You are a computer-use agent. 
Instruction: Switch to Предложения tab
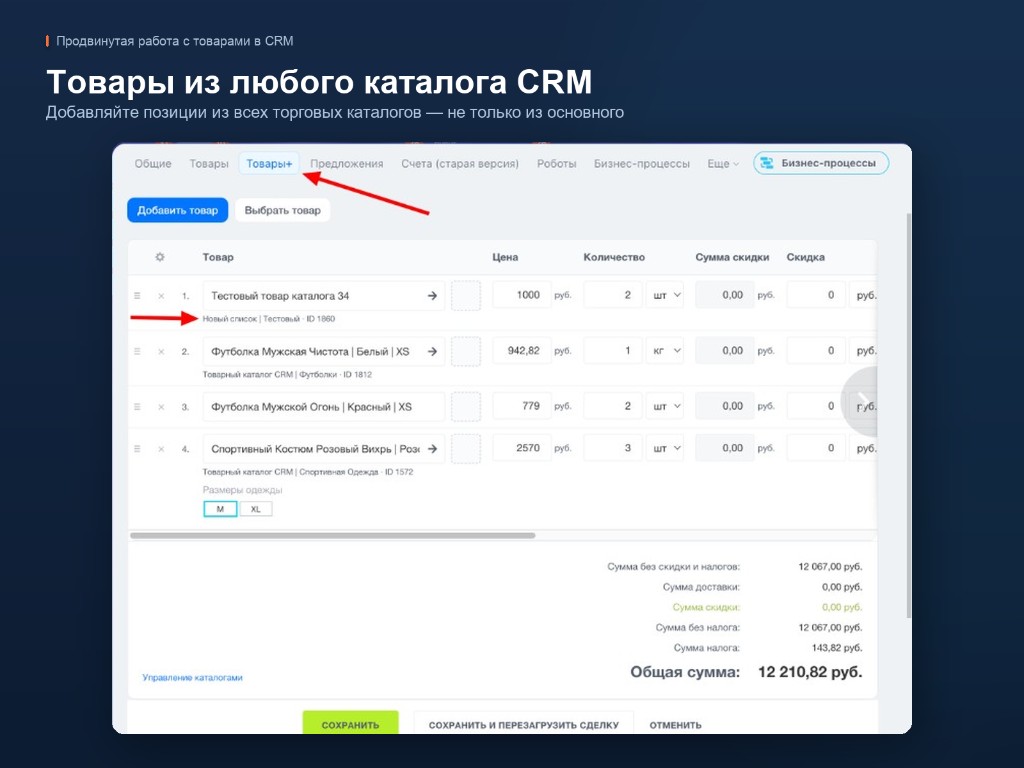click(347, 164)
